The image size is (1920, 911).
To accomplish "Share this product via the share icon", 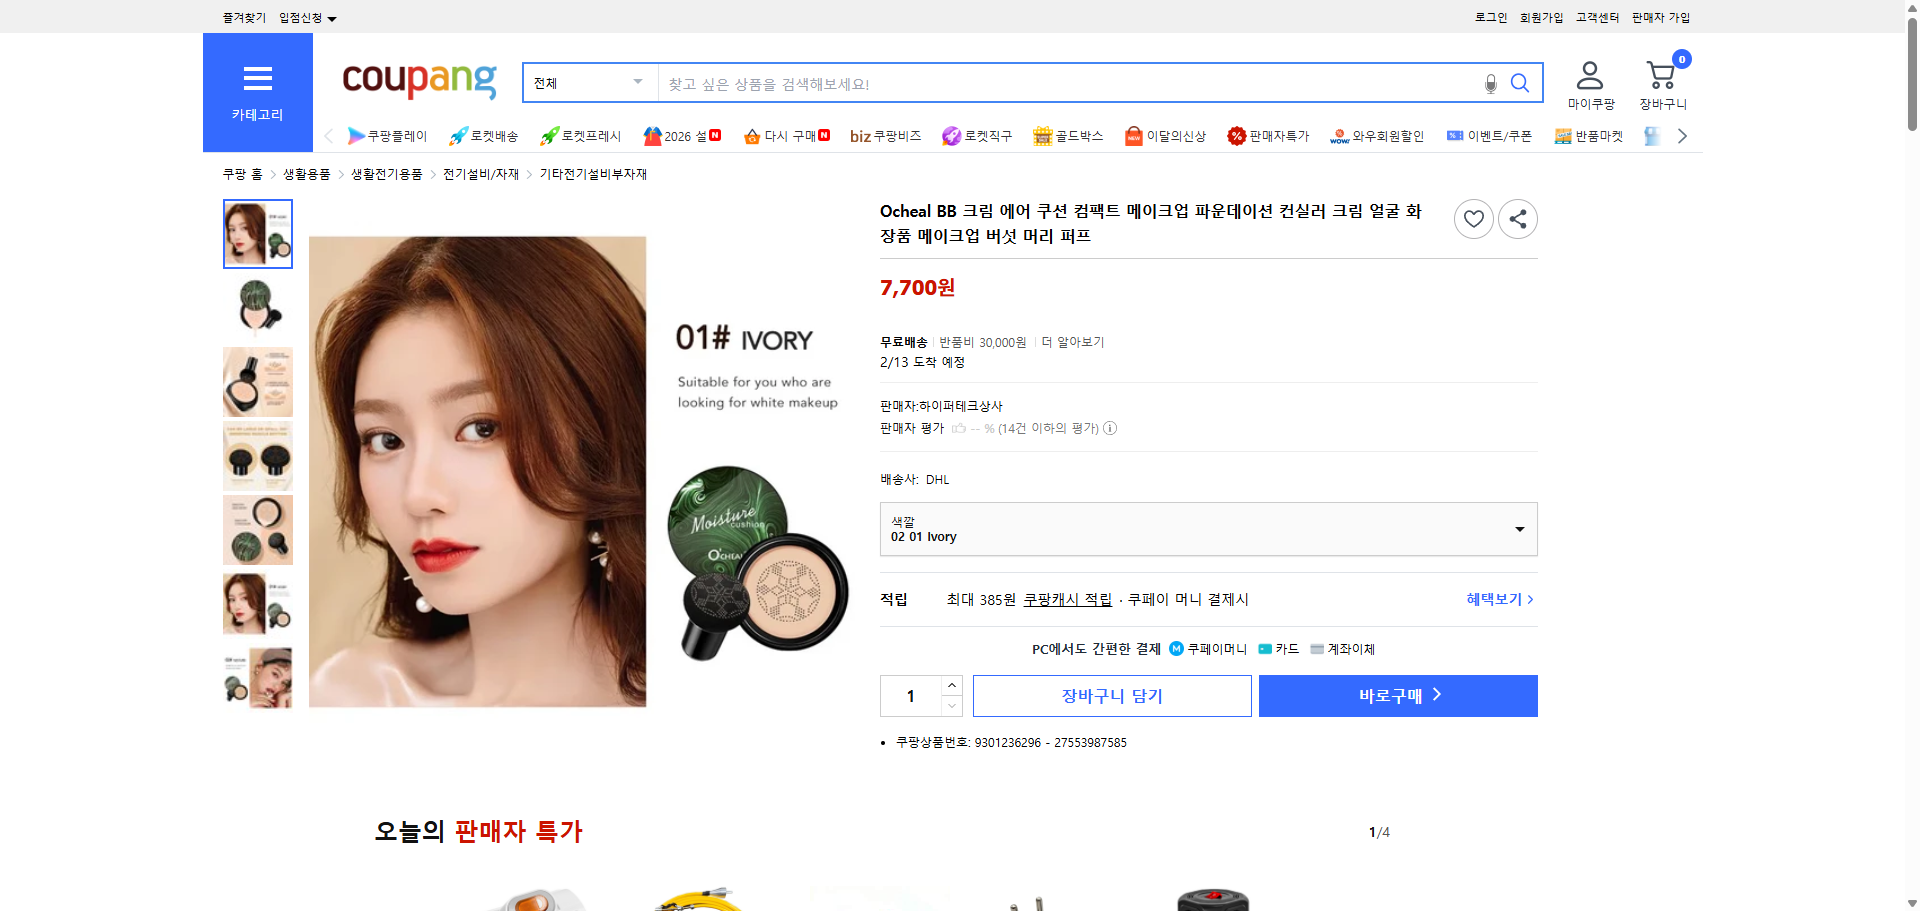I will click(1517, 218).
